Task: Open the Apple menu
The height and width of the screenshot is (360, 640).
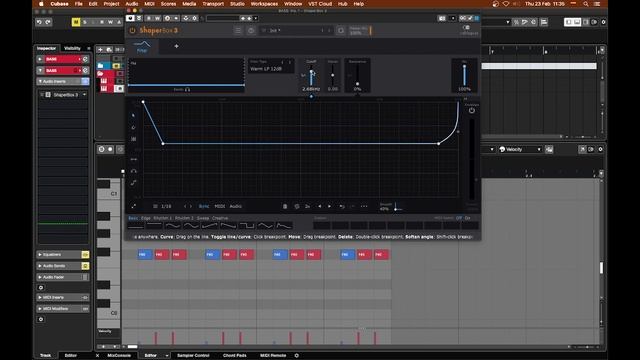Action: [41, 4]
